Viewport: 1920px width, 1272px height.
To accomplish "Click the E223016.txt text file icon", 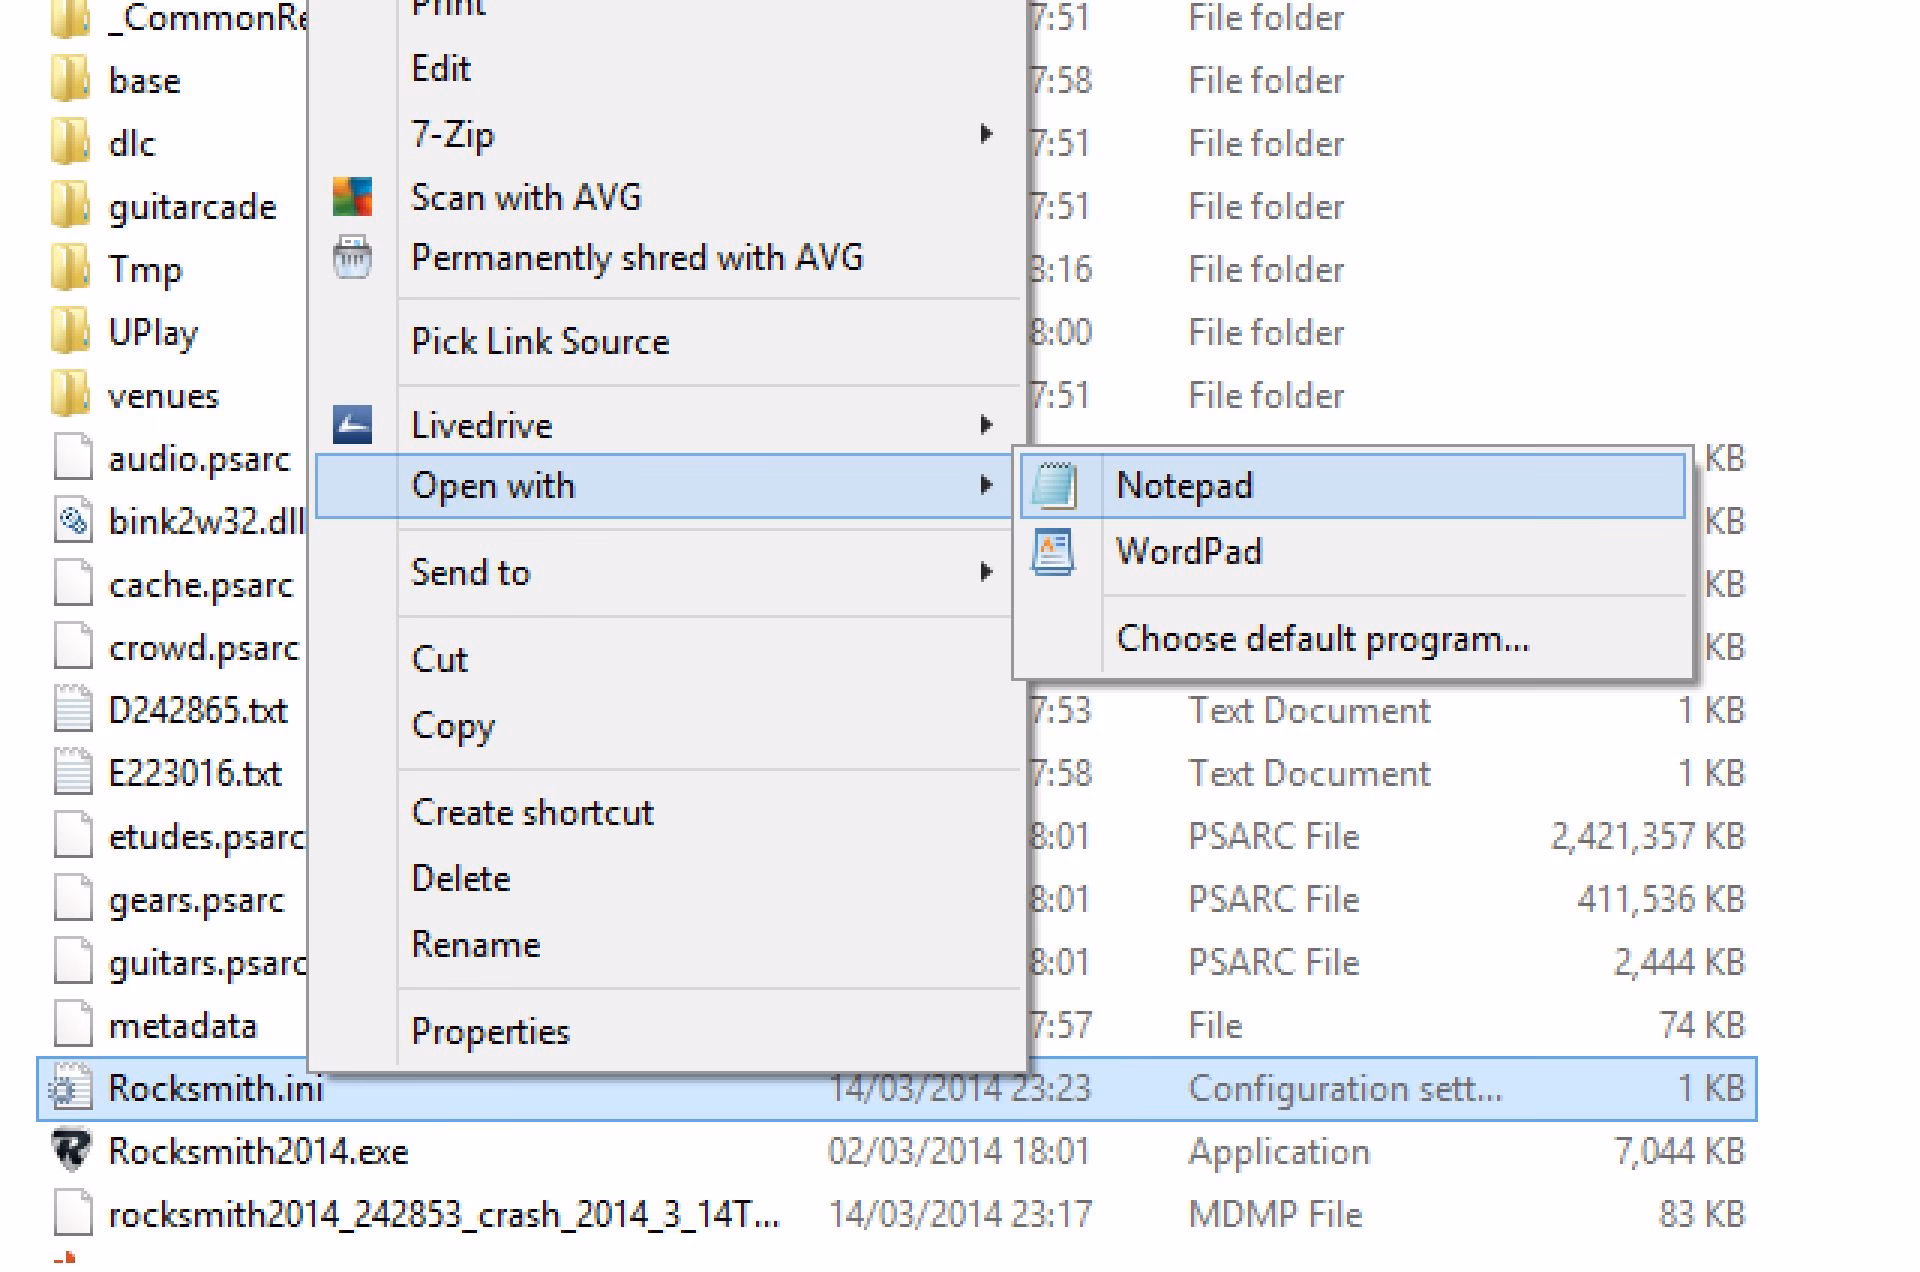I will [x=72, y=773].
